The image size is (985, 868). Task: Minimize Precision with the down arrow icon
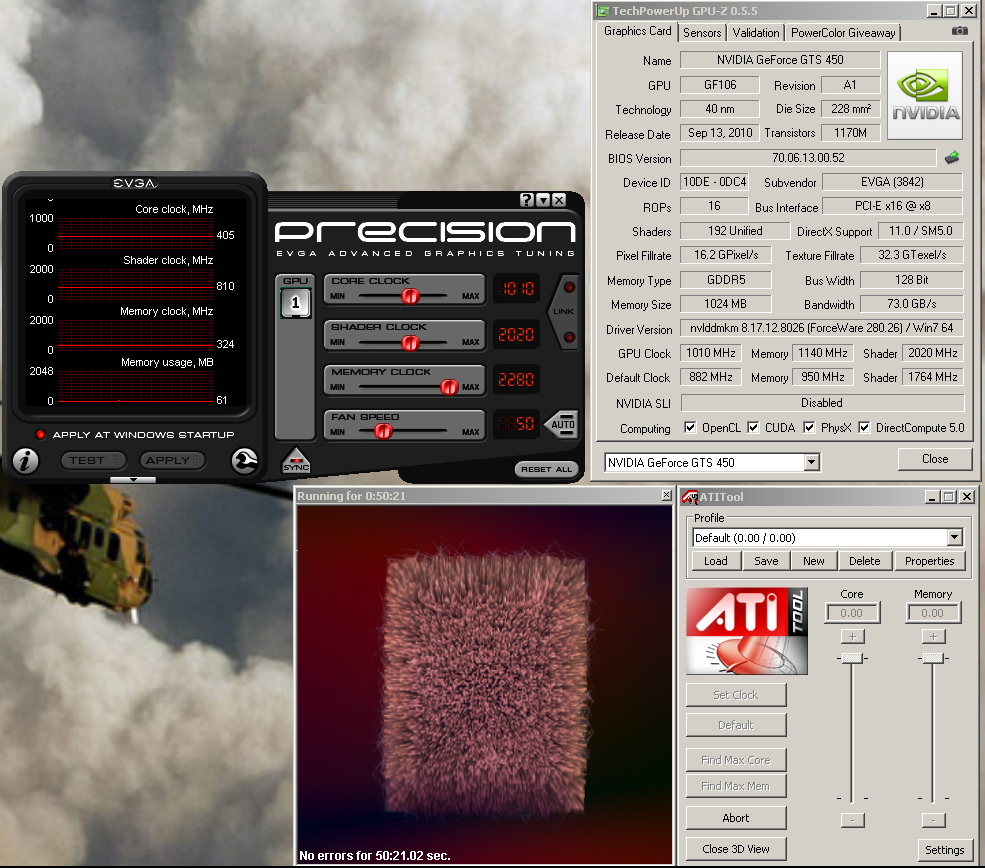pos(543,200)
